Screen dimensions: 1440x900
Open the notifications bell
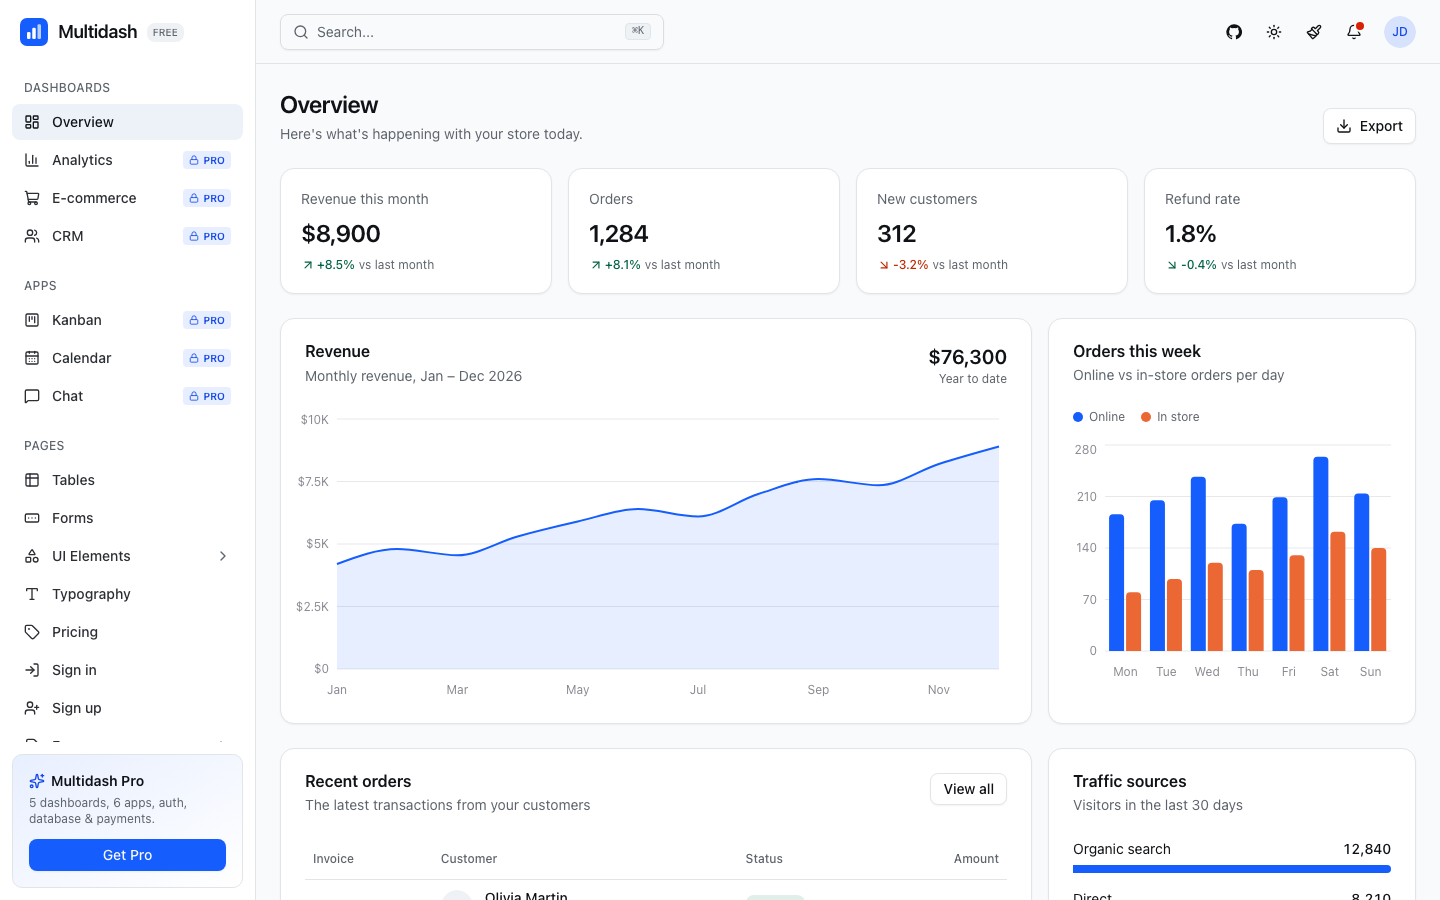tap(1354, 32)
